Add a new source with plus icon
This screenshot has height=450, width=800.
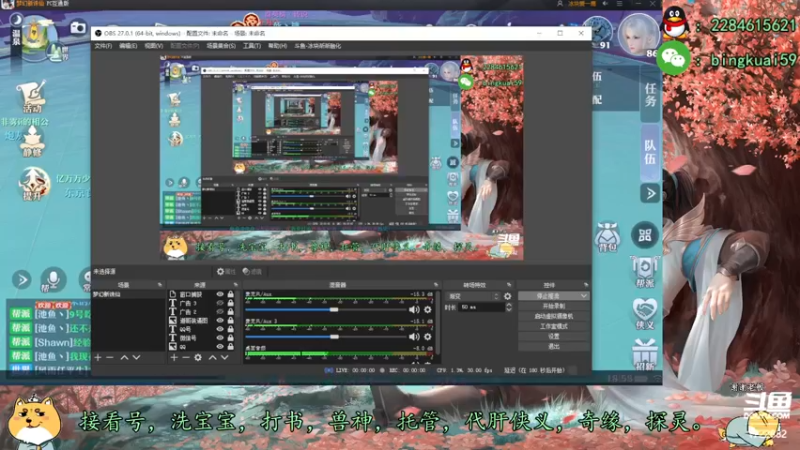[174, 358]
